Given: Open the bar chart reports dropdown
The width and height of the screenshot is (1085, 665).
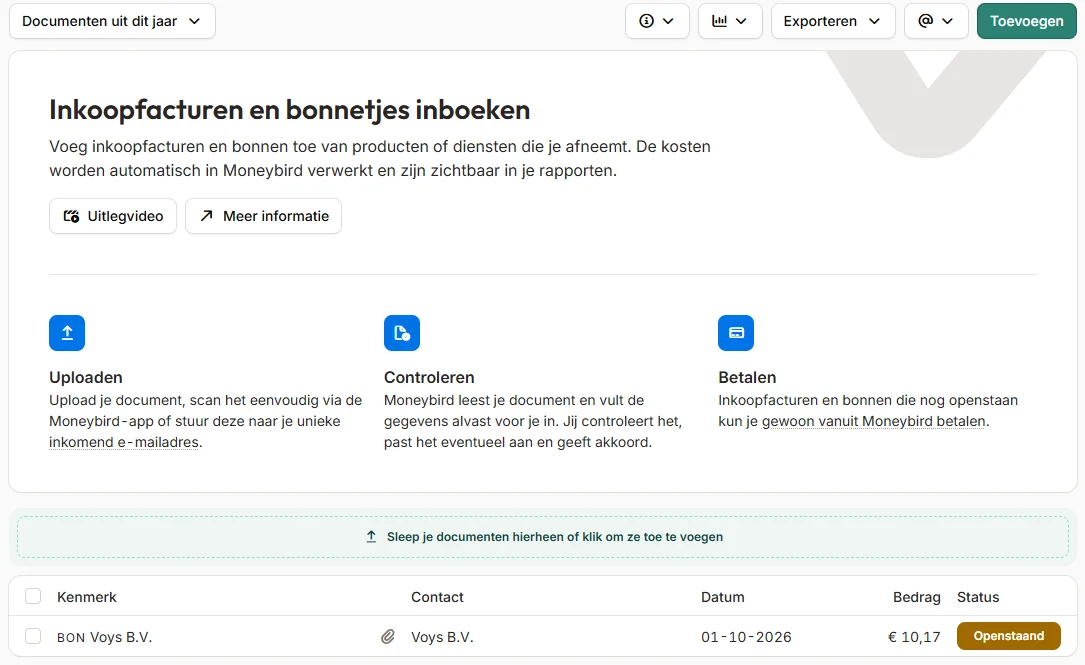Looking at the screenshot, I should (x=730, y=21).
